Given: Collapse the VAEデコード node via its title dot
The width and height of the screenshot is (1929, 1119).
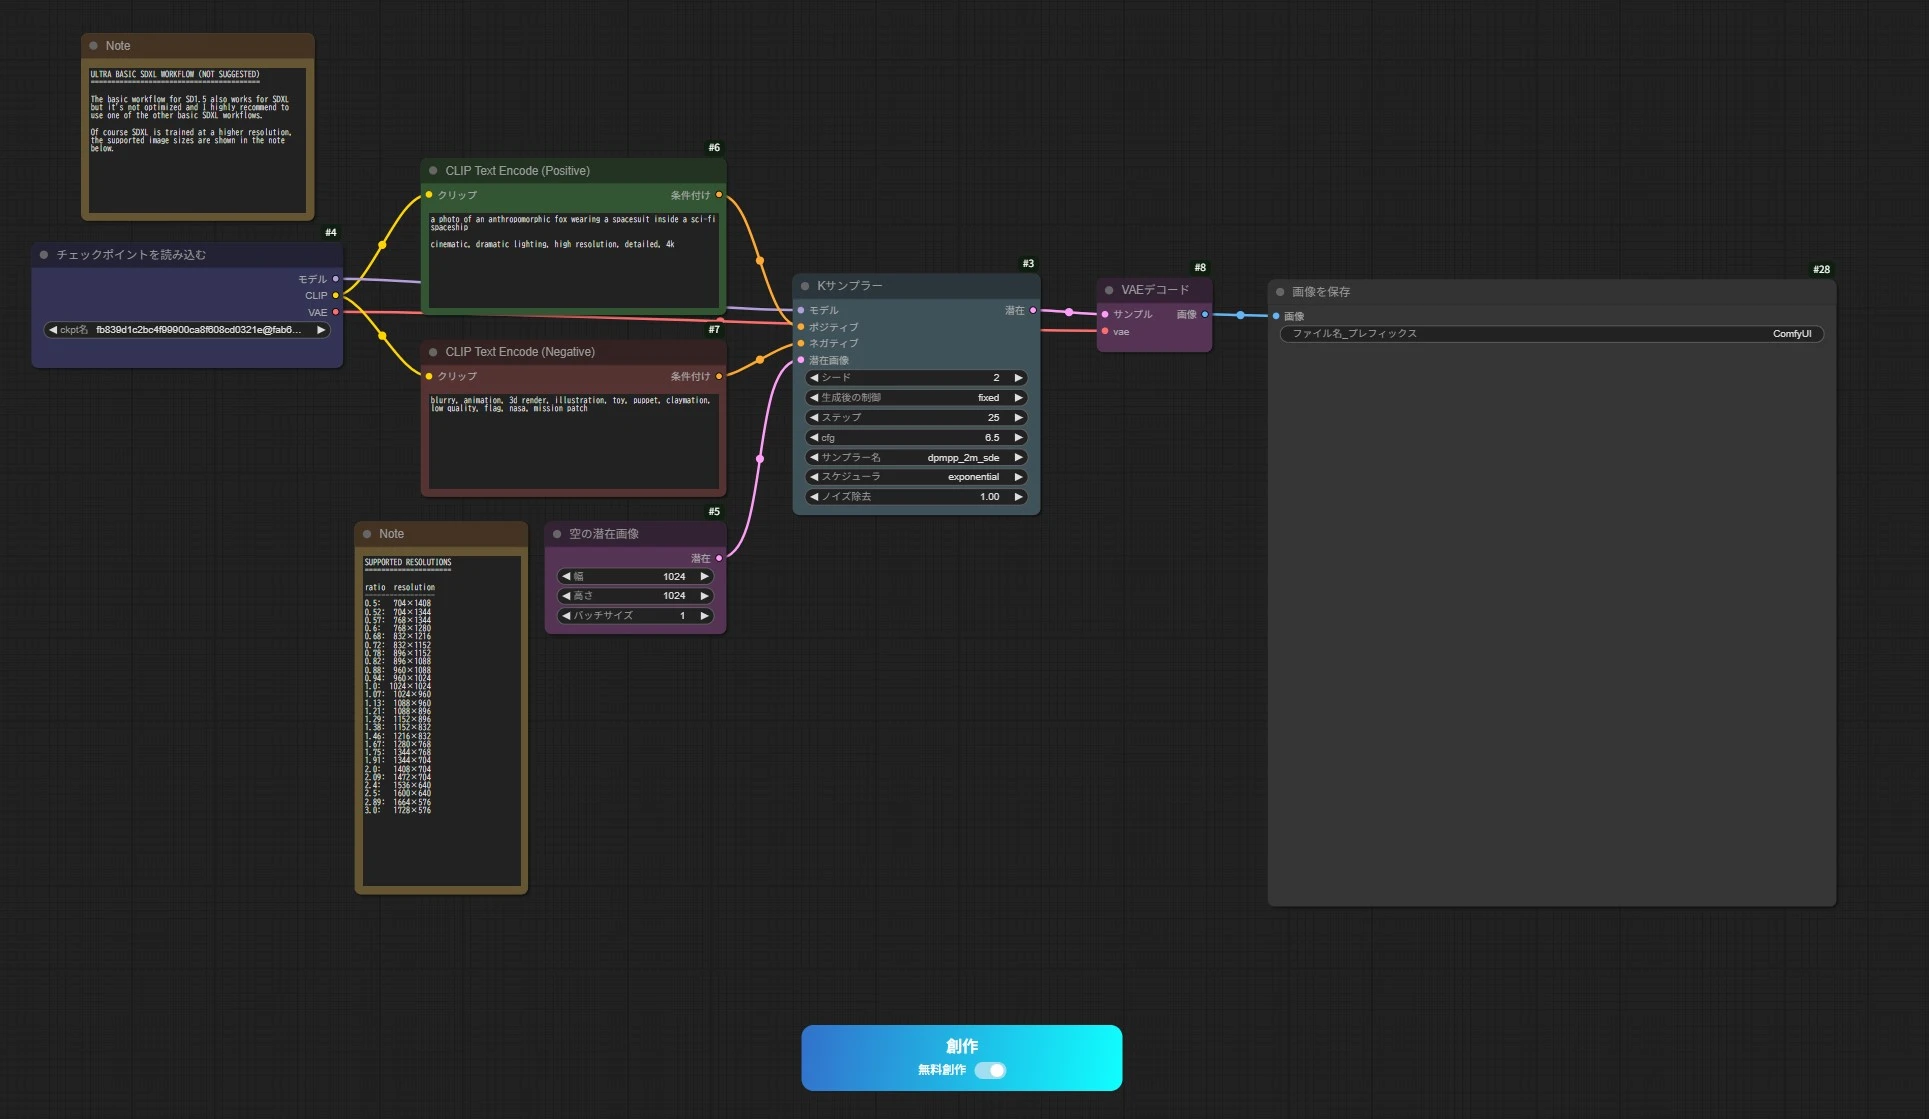Looking at the screenshot, I should (1109, 290).
